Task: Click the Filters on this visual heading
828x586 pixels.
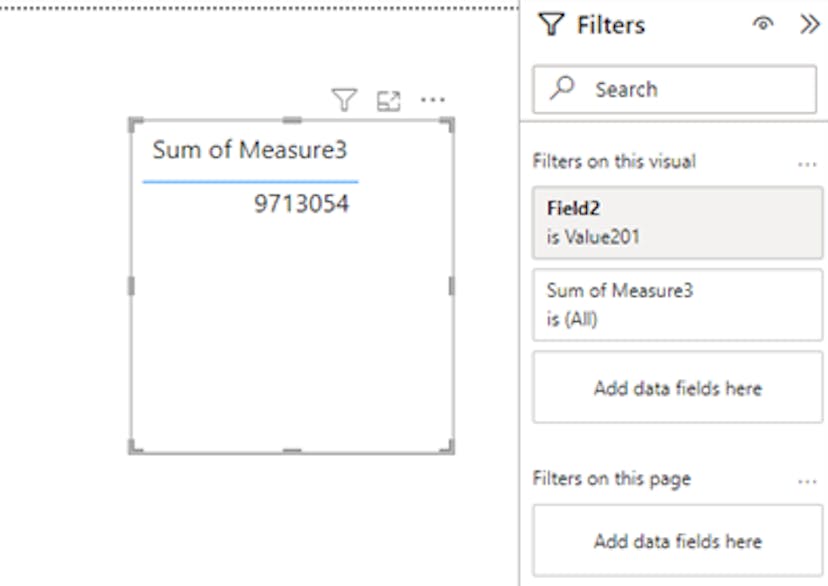Action: 614,161
